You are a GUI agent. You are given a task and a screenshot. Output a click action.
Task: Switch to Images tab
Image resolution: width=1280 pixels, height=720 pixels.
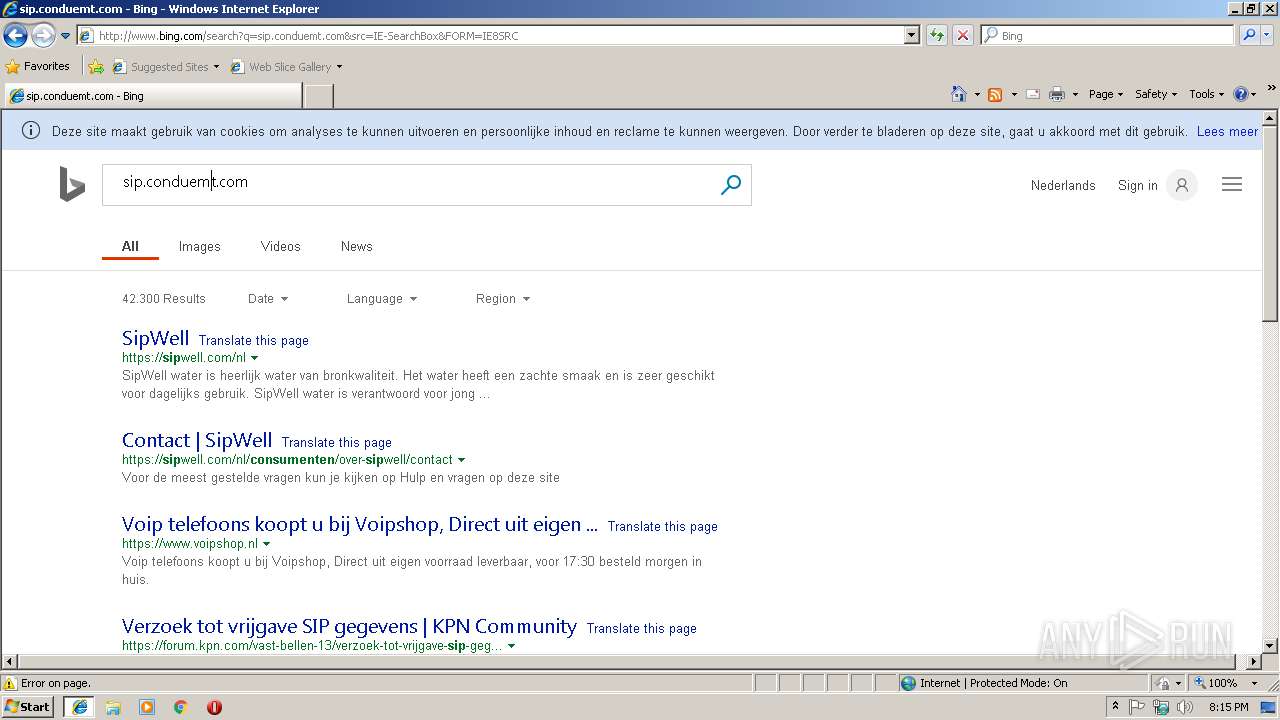[x=199, y=246]
